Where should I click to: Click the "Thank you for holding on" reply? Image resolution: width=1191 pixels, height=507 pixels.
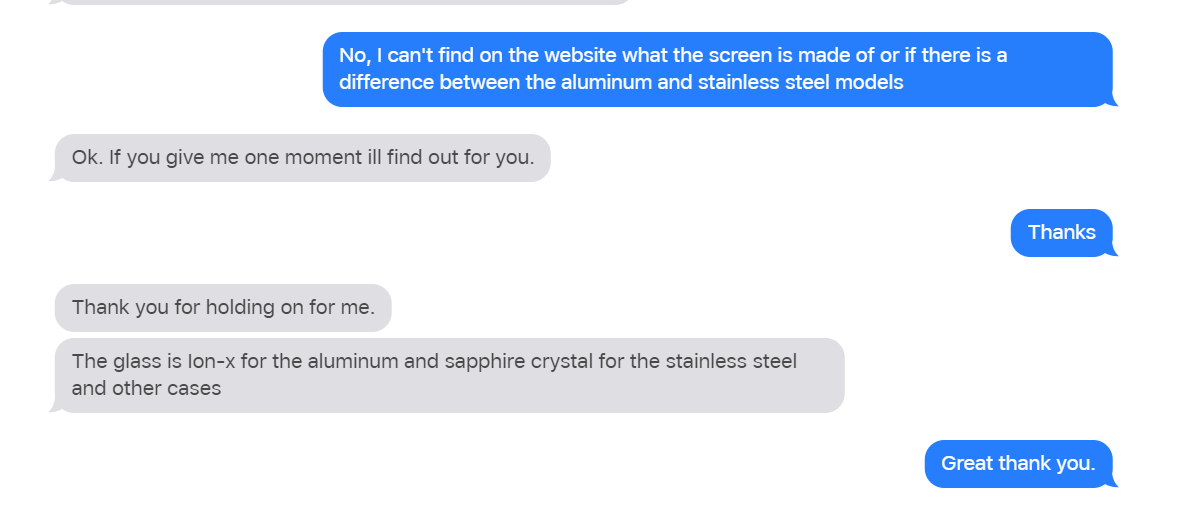(223, 307)
